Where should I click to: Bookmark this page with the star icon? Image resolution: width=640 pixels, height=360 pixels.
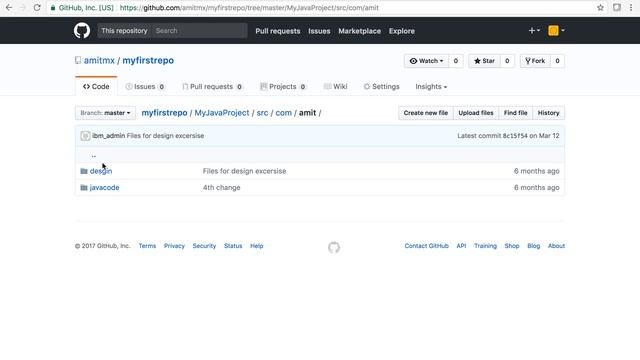(x=600, y=8)
